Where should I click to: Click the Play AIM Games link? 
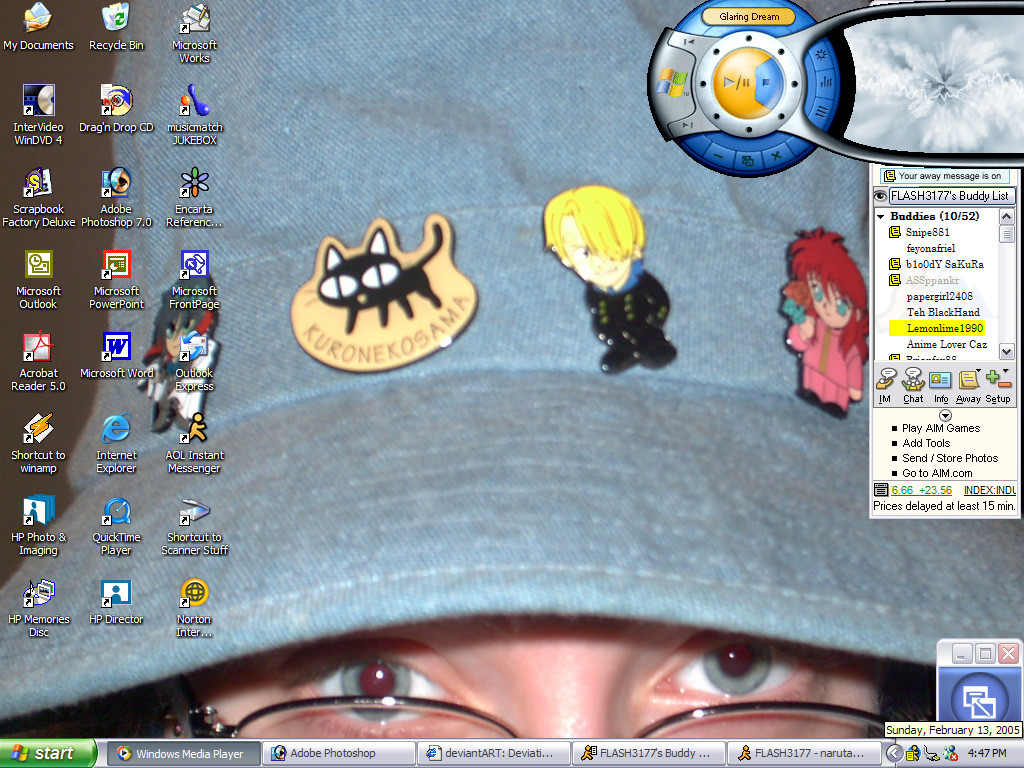[941, 428]
